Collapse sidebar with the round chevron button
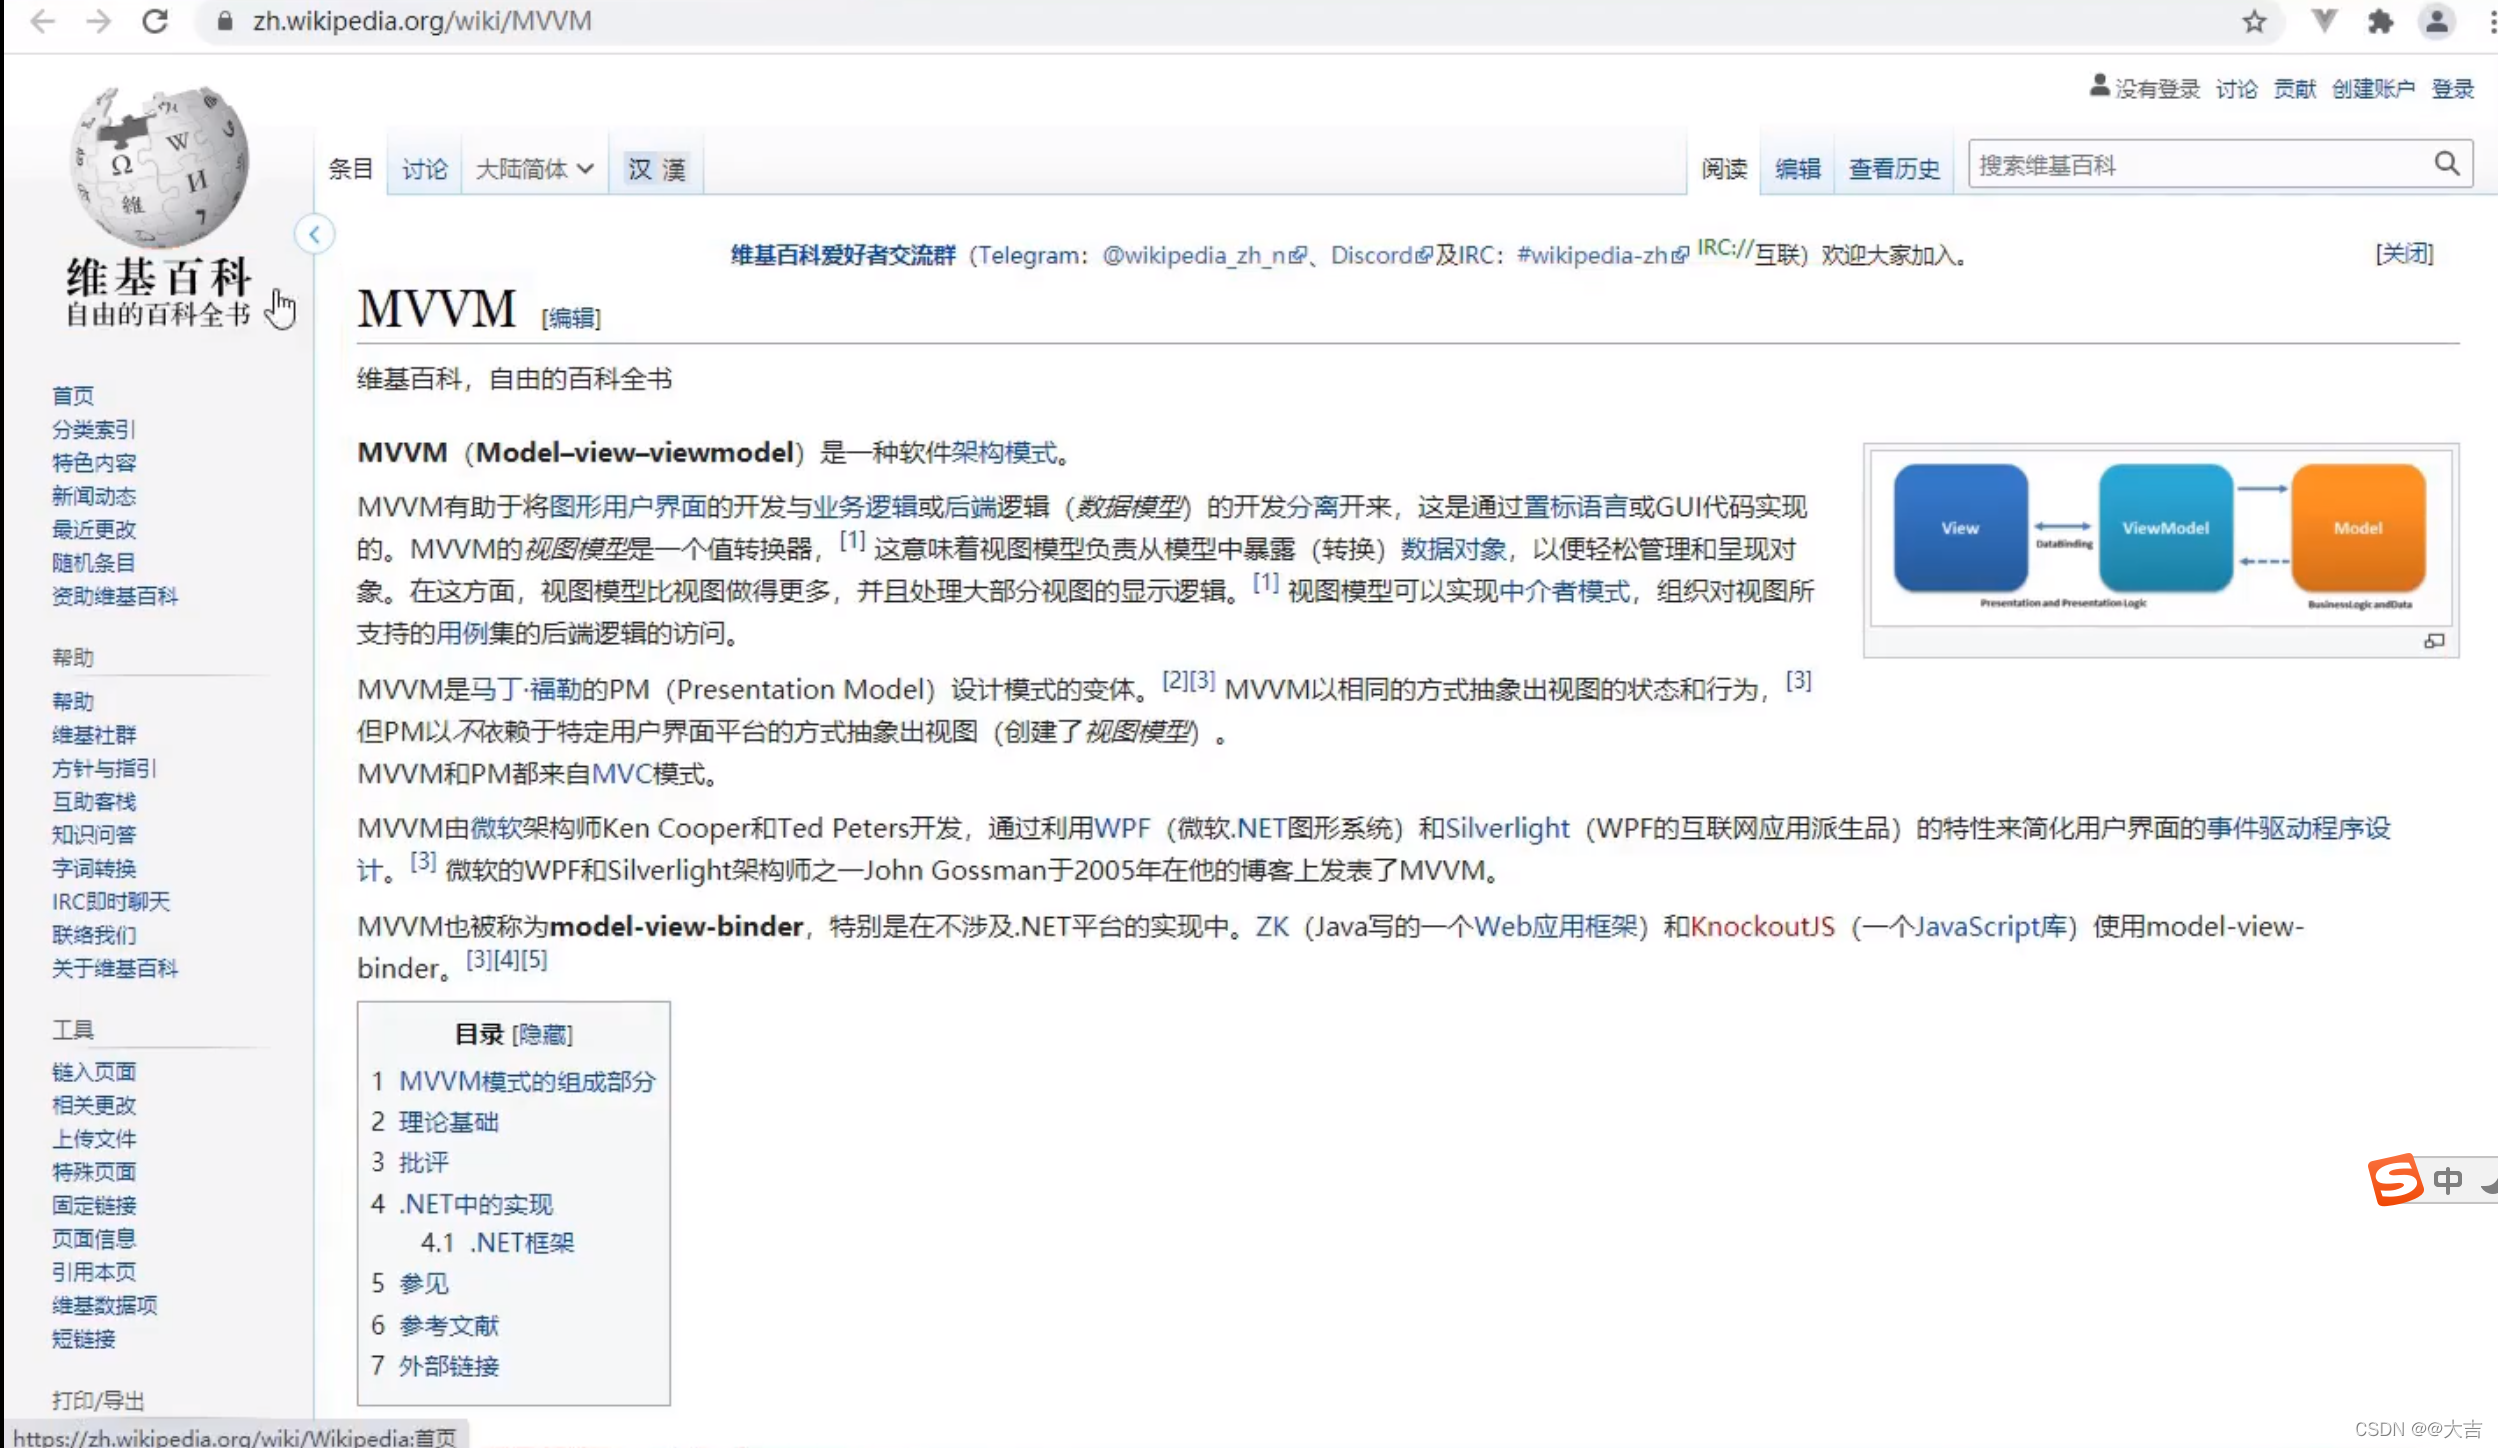 click(x=314, y=234)
